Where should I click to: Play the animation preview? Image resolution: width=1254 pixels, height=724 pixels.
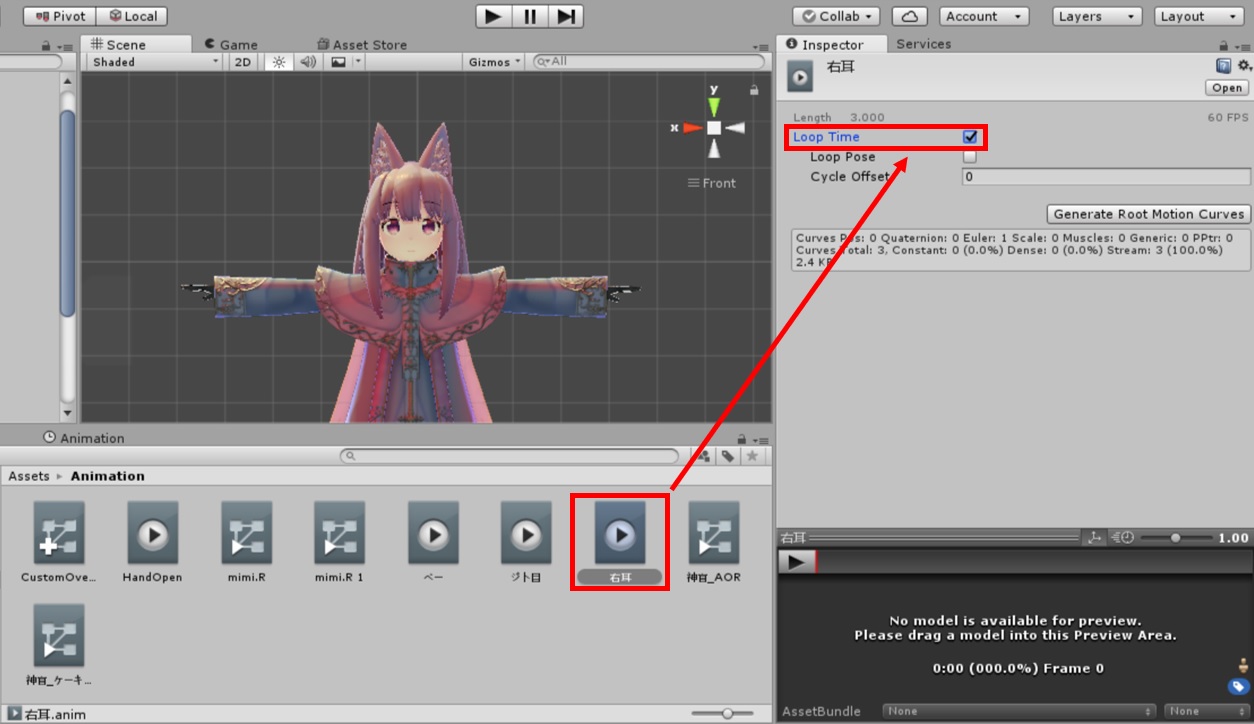tap(796, 562)
